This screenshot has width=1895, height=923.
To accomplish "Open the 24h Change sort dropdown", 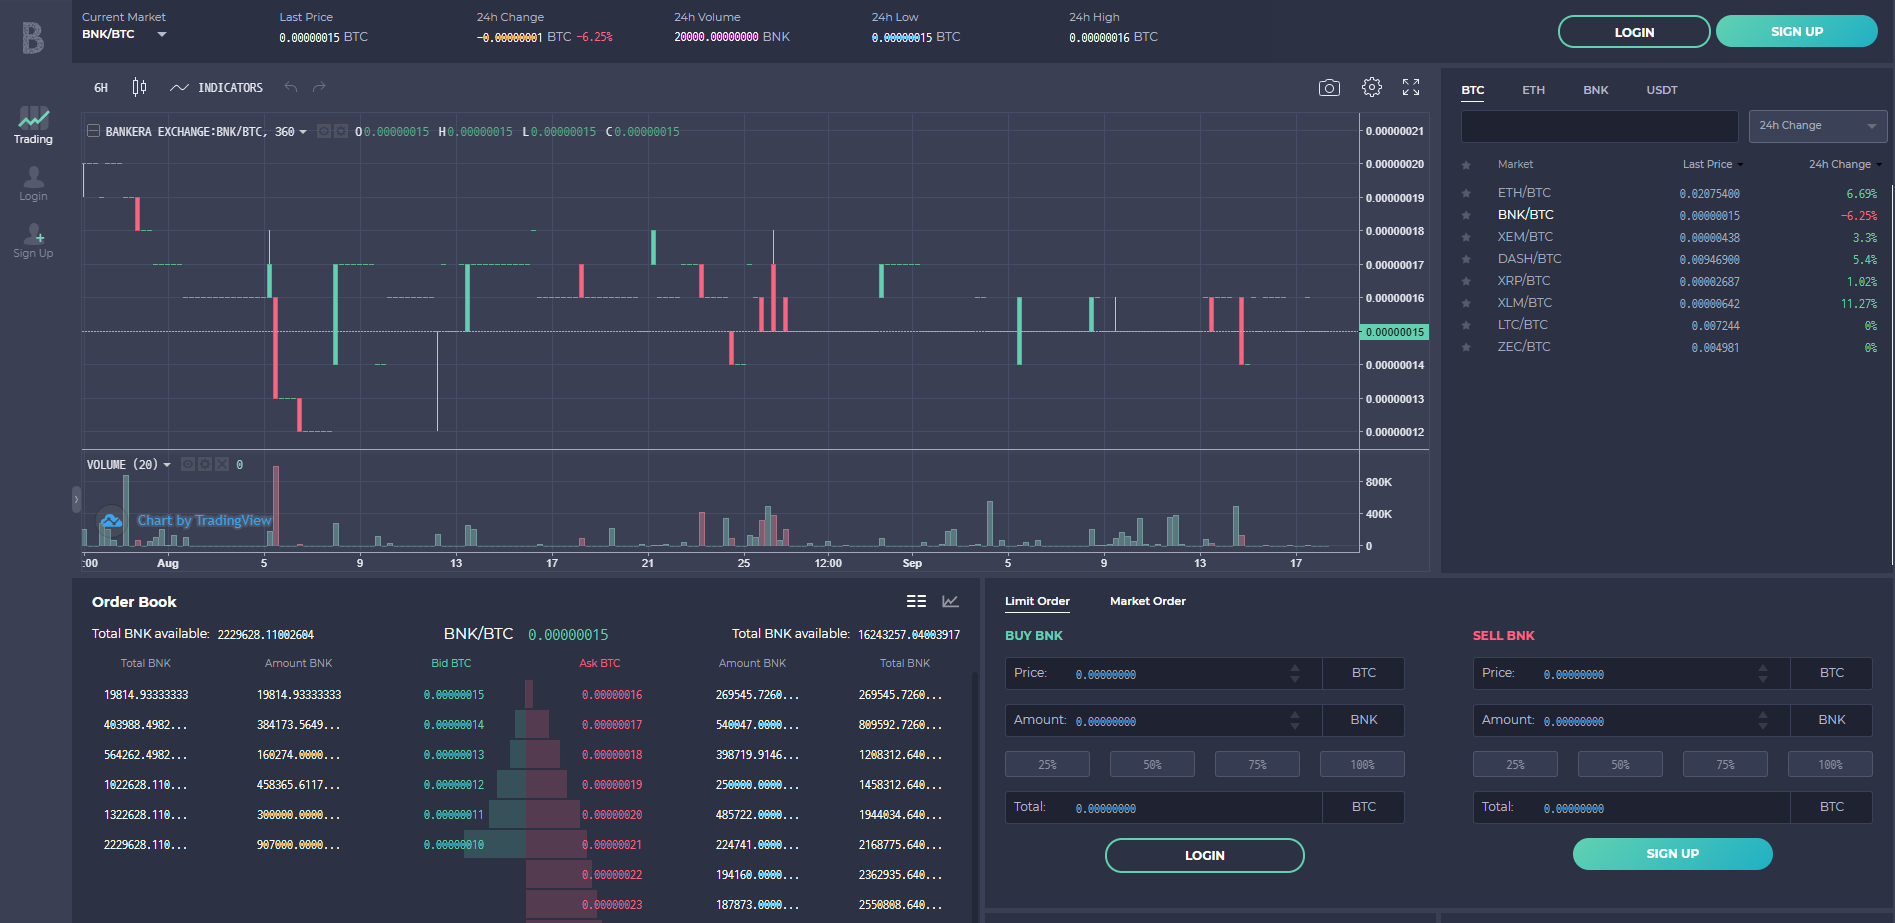I will coord(1817,126).
